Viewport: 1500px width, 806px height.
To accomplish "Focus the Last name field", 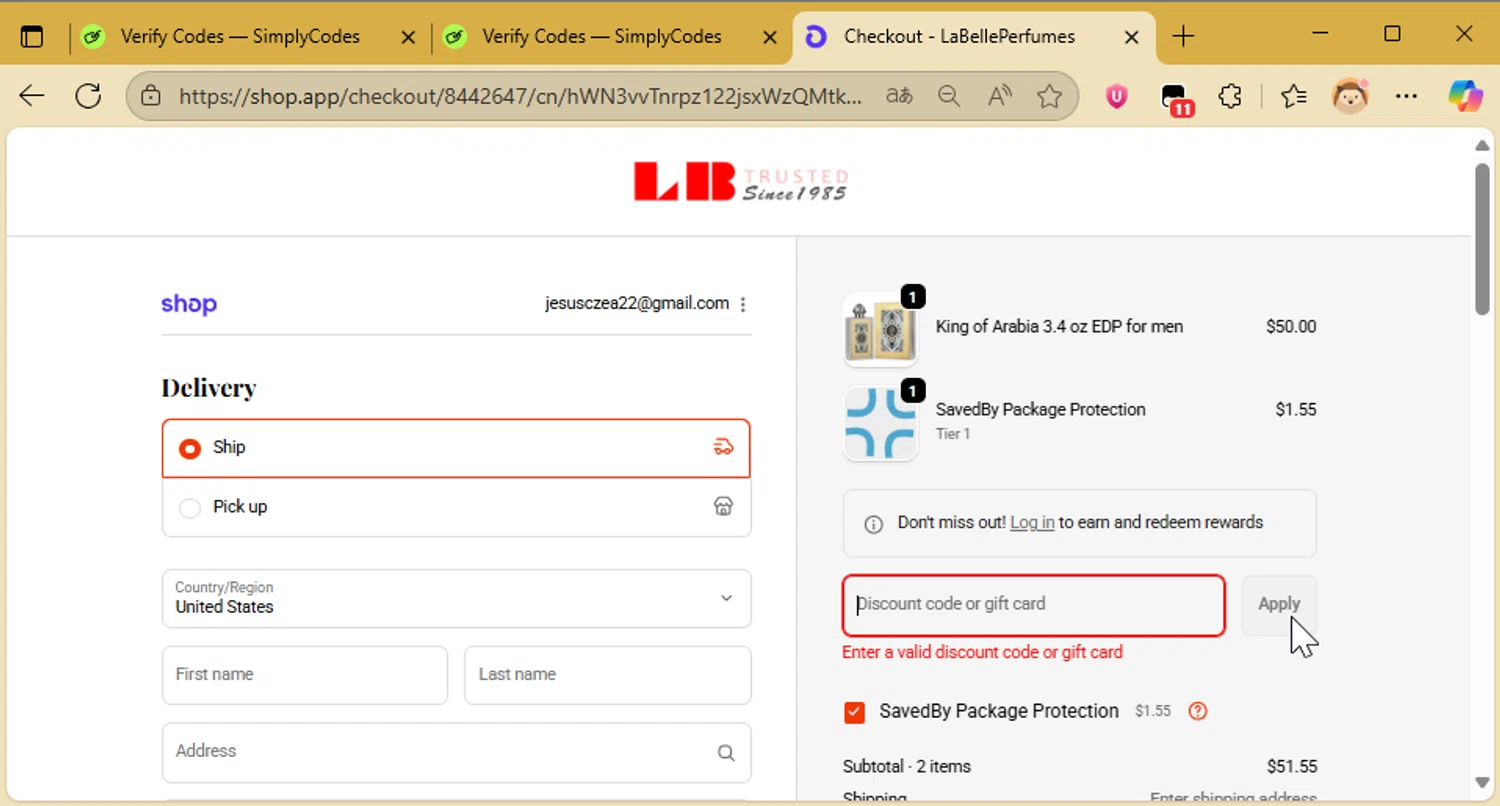I will click(607, 675).
